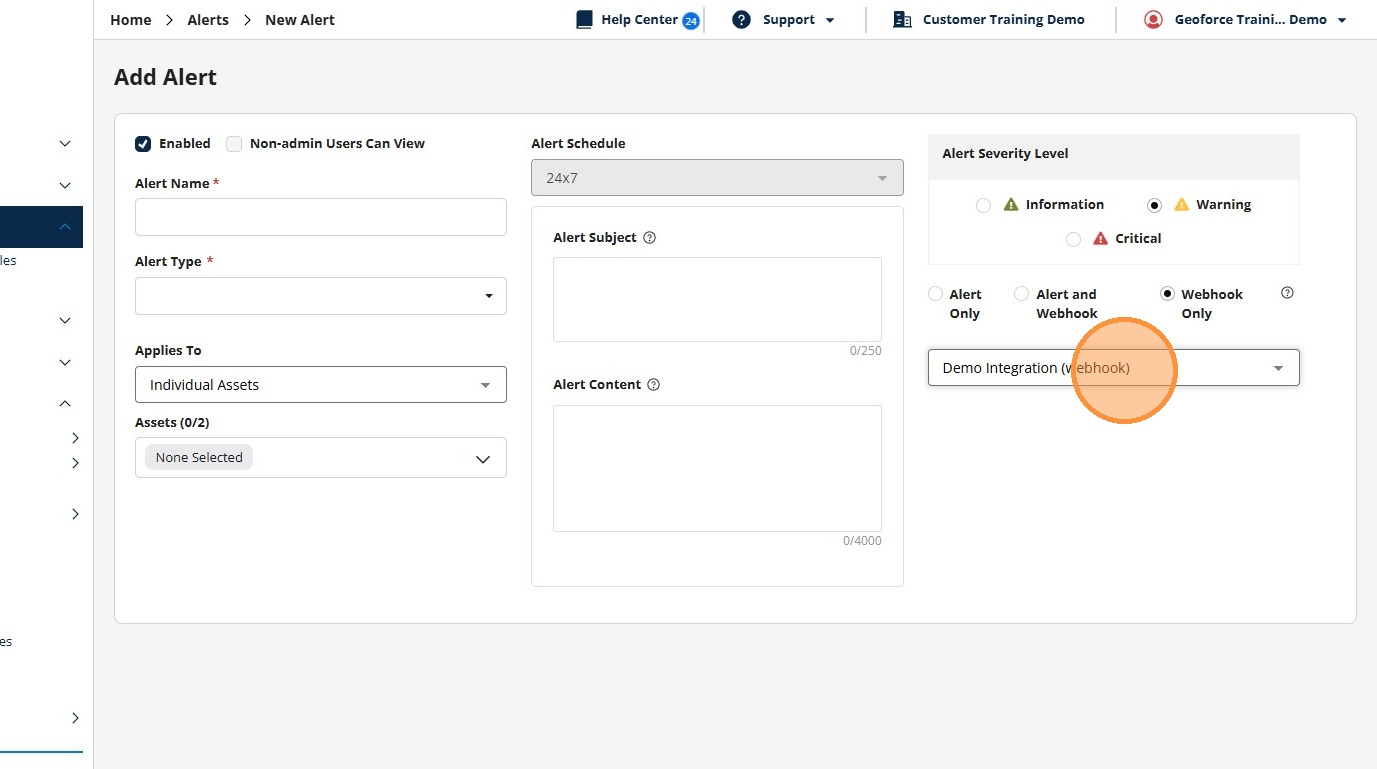Go to Home in breadcrumb
The height and width of the screenshot is (769, 1377).
(131, 20)
